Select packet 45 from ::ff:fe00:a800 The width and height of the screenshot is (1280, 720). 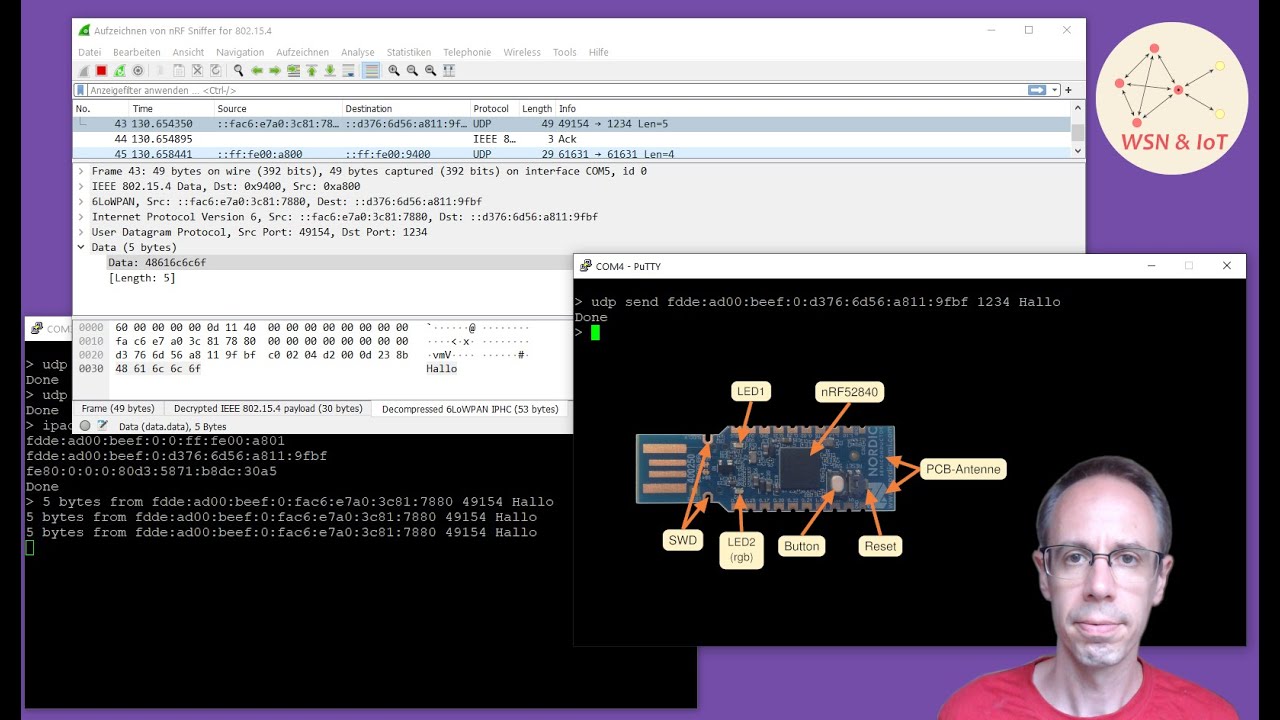pyautogui.click(x=572, y=153)
